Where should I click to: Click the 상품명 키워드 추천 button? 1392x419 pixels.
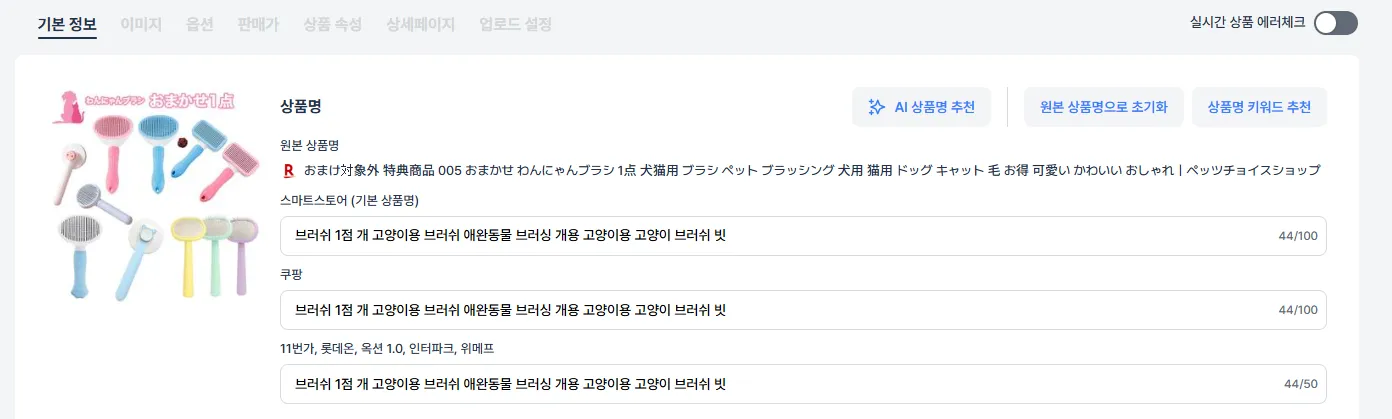1259,107
